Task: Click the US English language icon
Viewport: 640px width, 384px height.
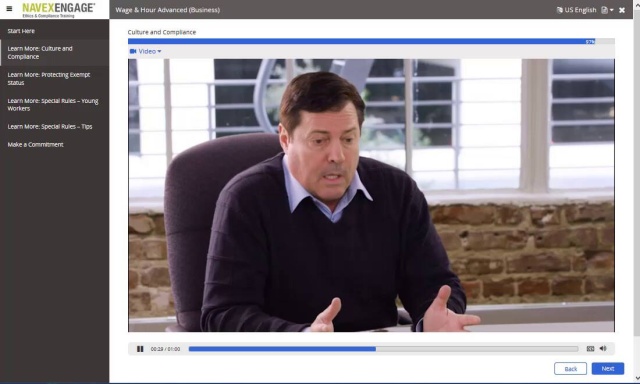Action: point(560,10)
